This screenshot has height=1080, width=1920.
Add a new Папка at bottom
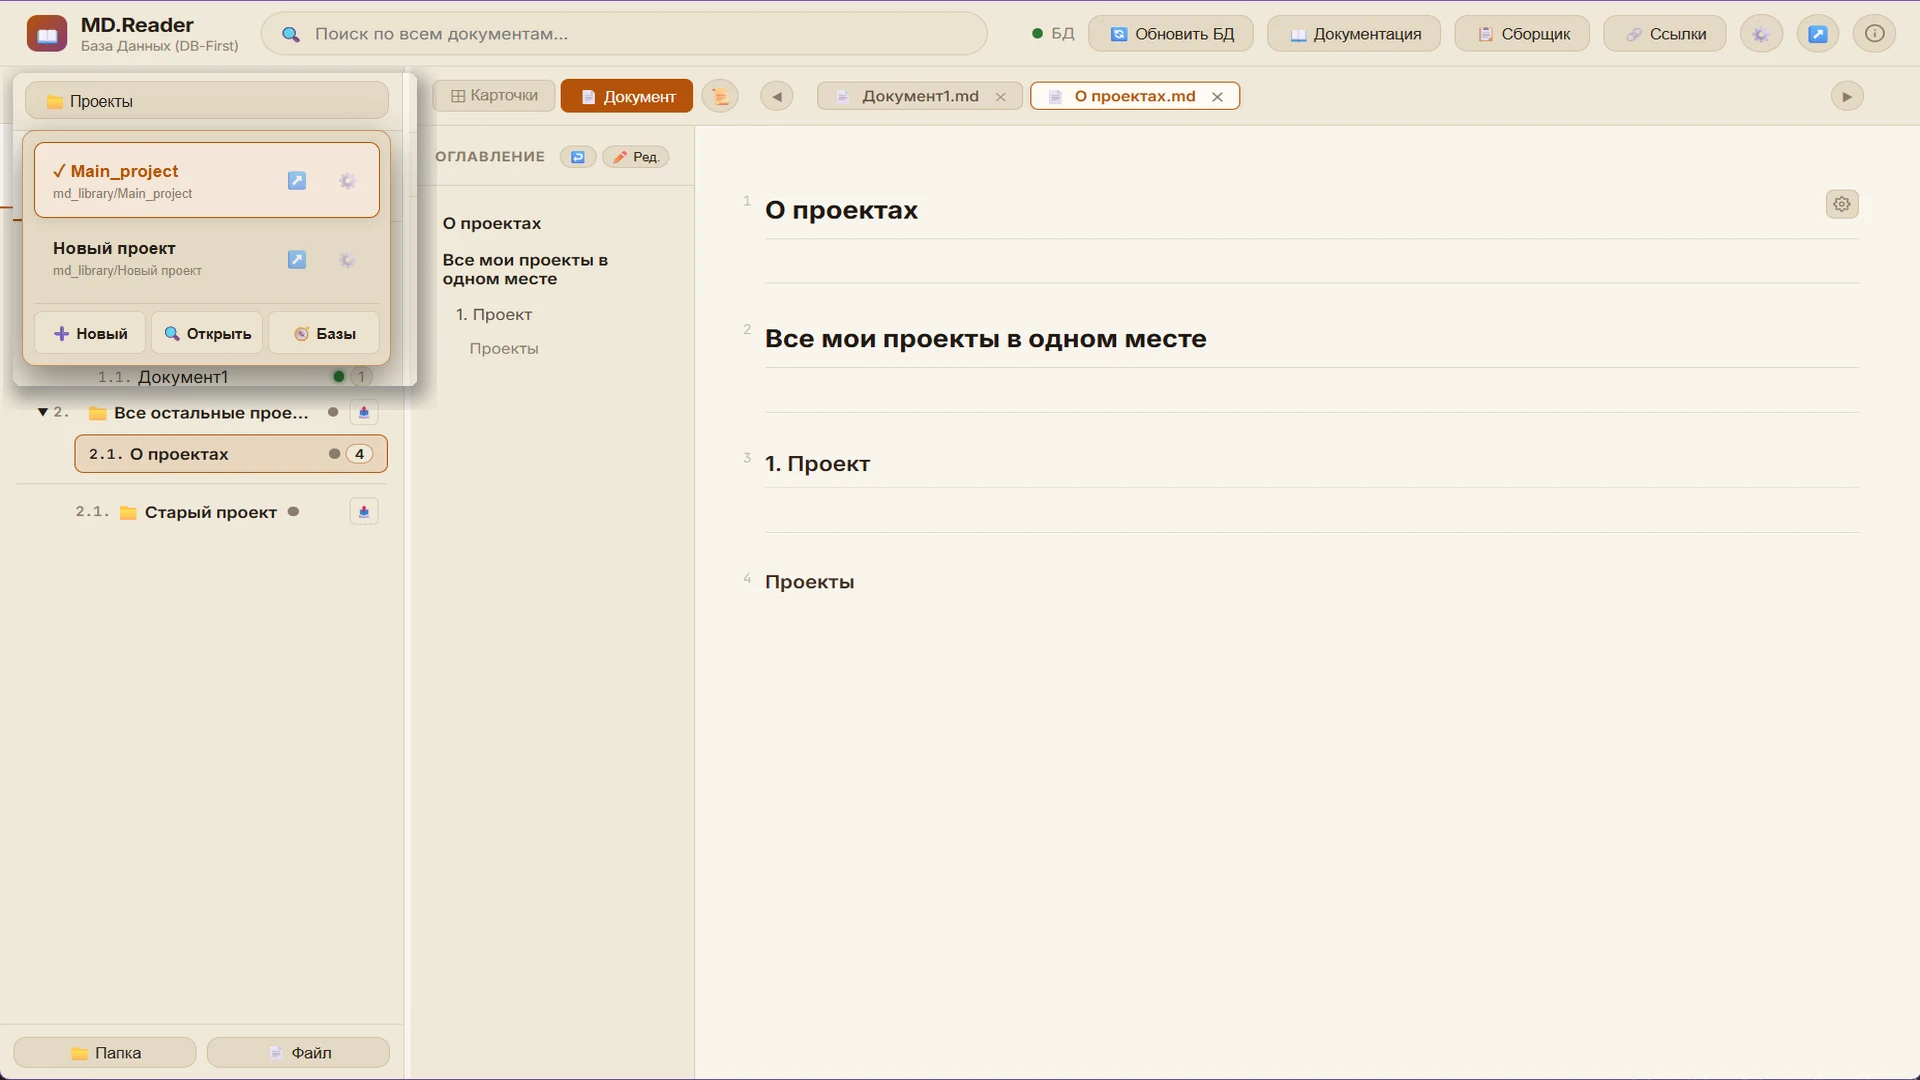click(105, 1053)
